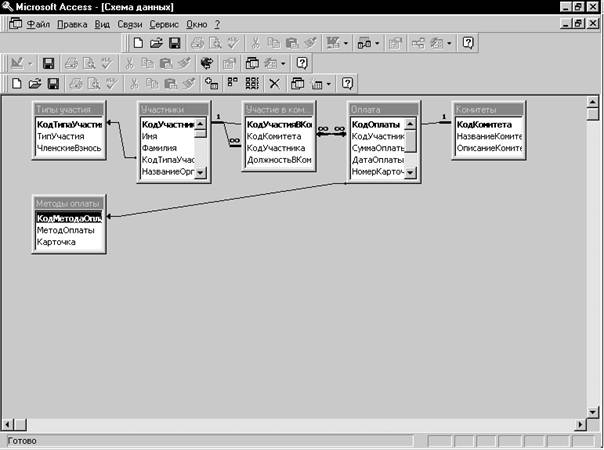Click Open folder icon in bottom toolbar
This screenshot has width=604, height=450.
[x=35, y=84]
